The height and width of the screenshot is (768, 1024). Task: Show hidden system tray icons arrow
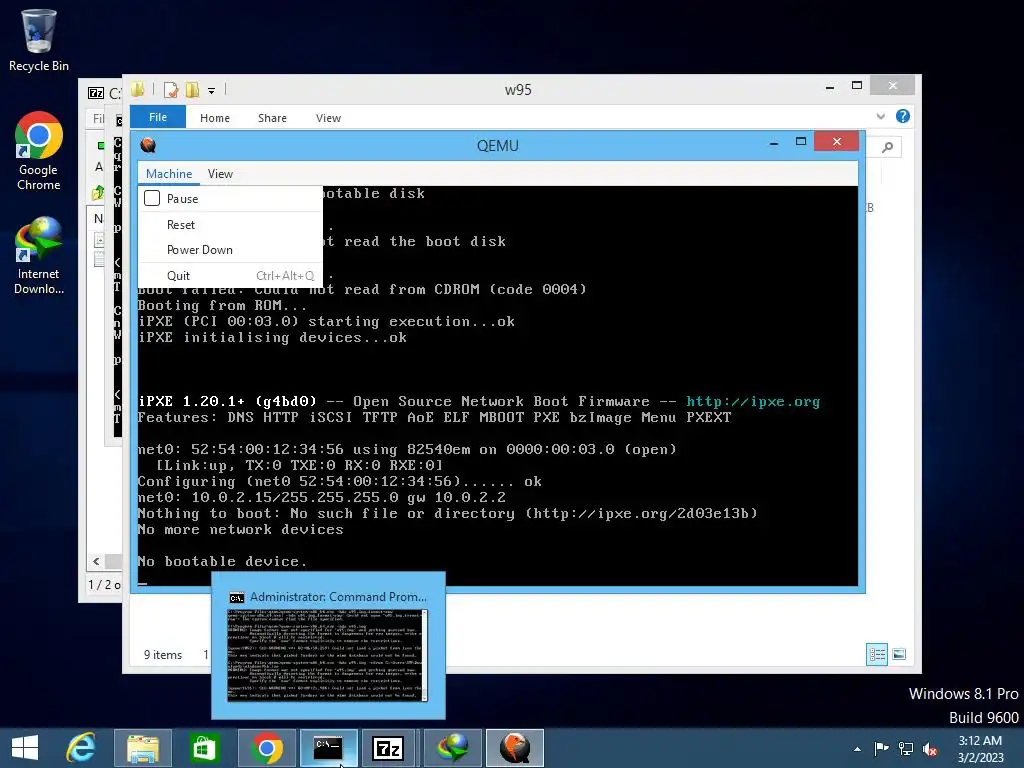tap(857, 749)
